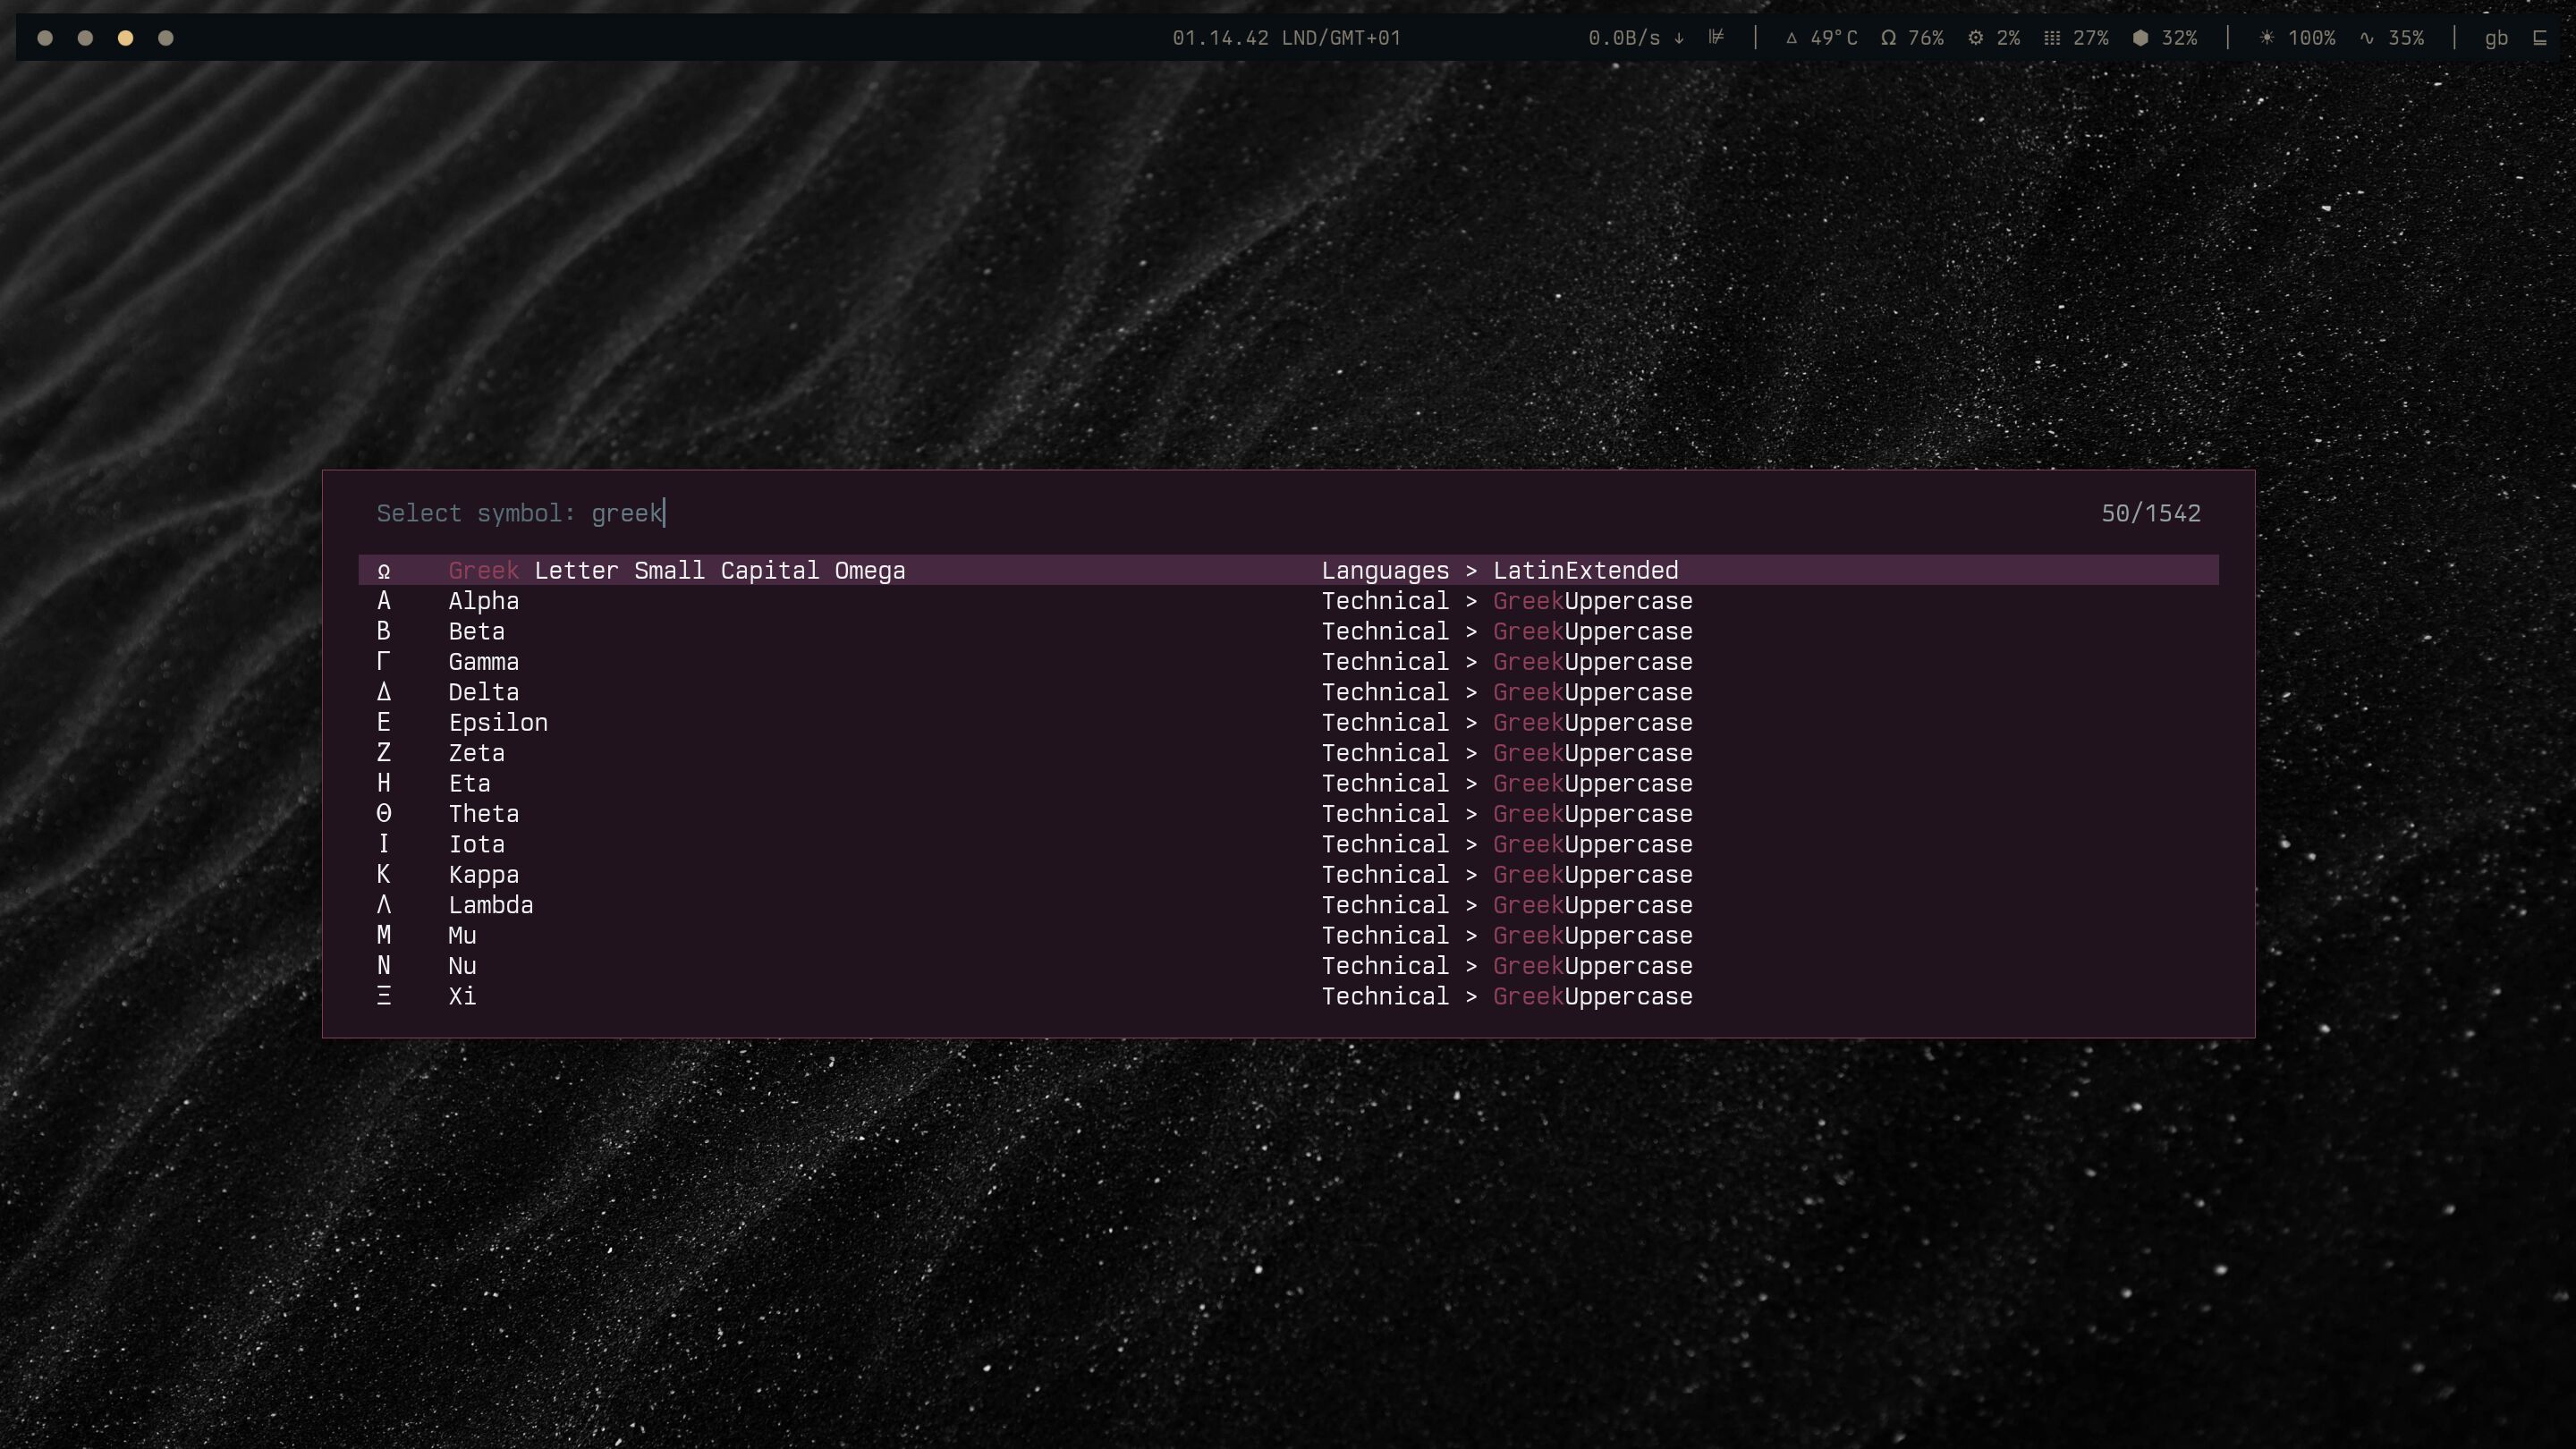Viewport: 2576px width, 1449px height.
Task: Choose the Alpha symbol entry
Action: tap(484, 601)
